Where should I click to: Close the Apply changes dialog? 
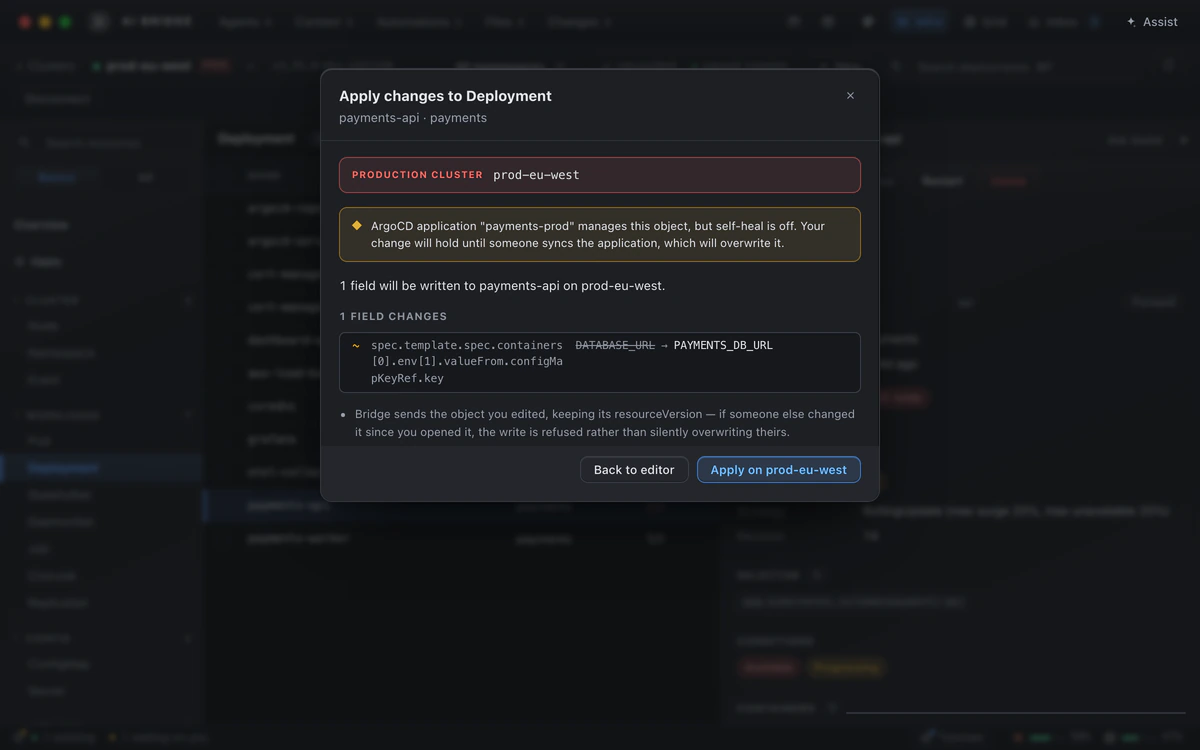(850, 96)
